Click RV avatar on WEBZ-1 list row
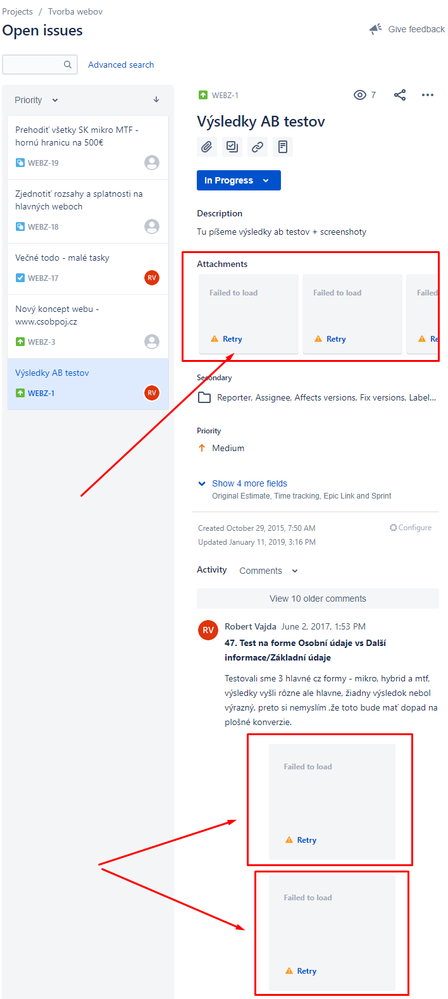The width and height of the screenshot is (448, 999). (x=152, y=392)
